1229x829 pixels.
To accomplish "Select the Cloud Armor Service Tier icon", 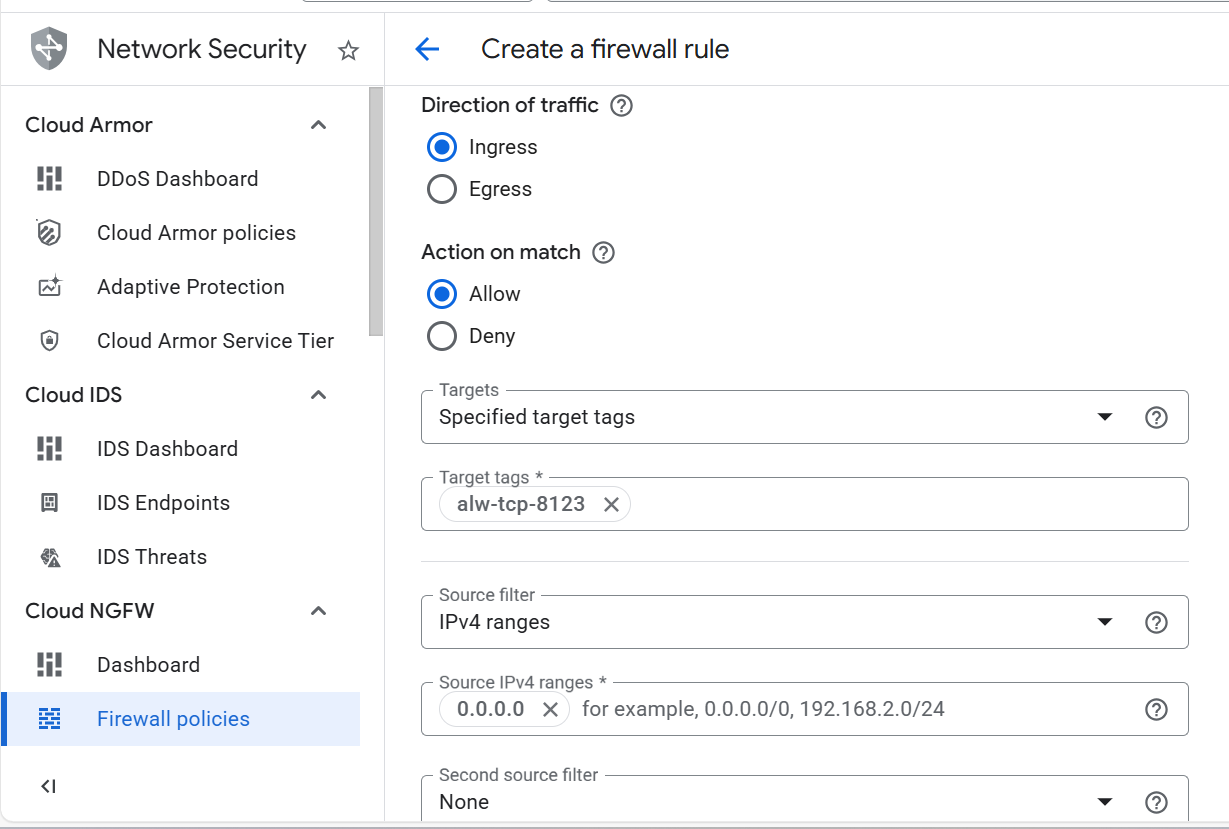I will [49, 340].
